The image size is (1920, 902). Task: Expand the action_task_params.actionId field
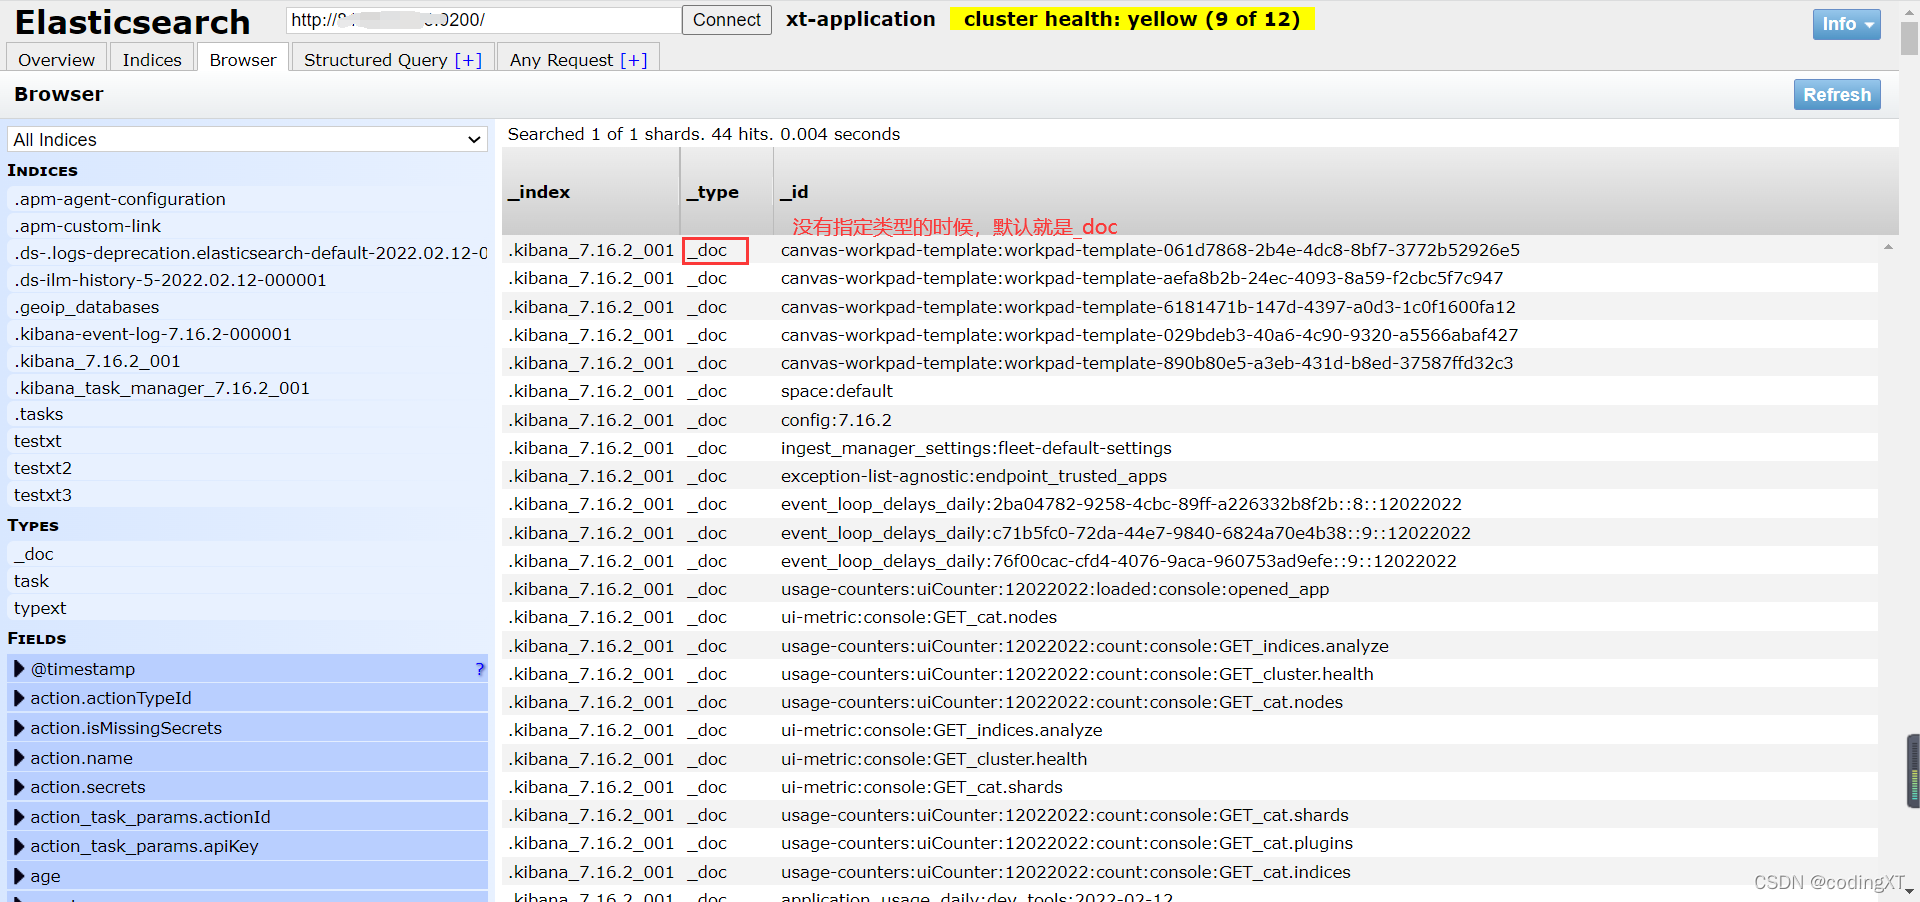(x=247, y=817)
